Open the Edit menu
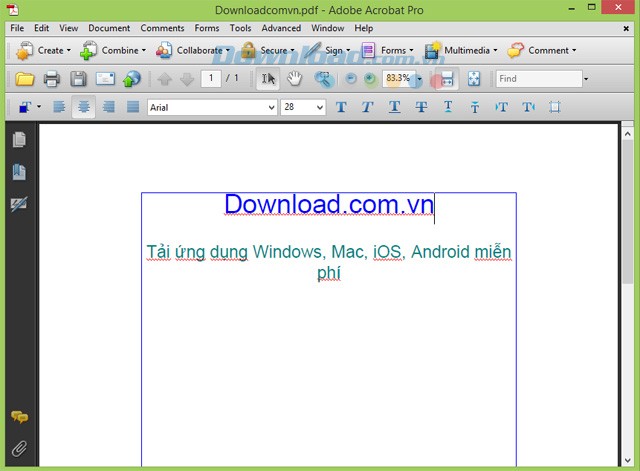Viewport: 640px width, 471px height. click(x=41, y=28)
